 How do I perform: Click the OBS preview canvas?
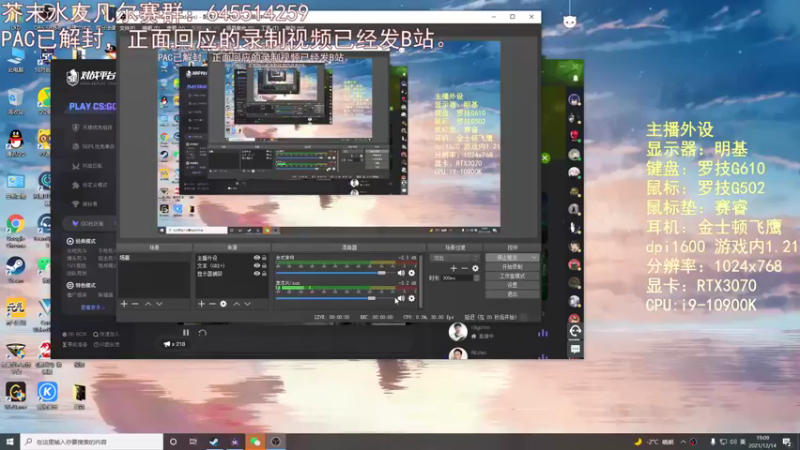tap(329, 137)
